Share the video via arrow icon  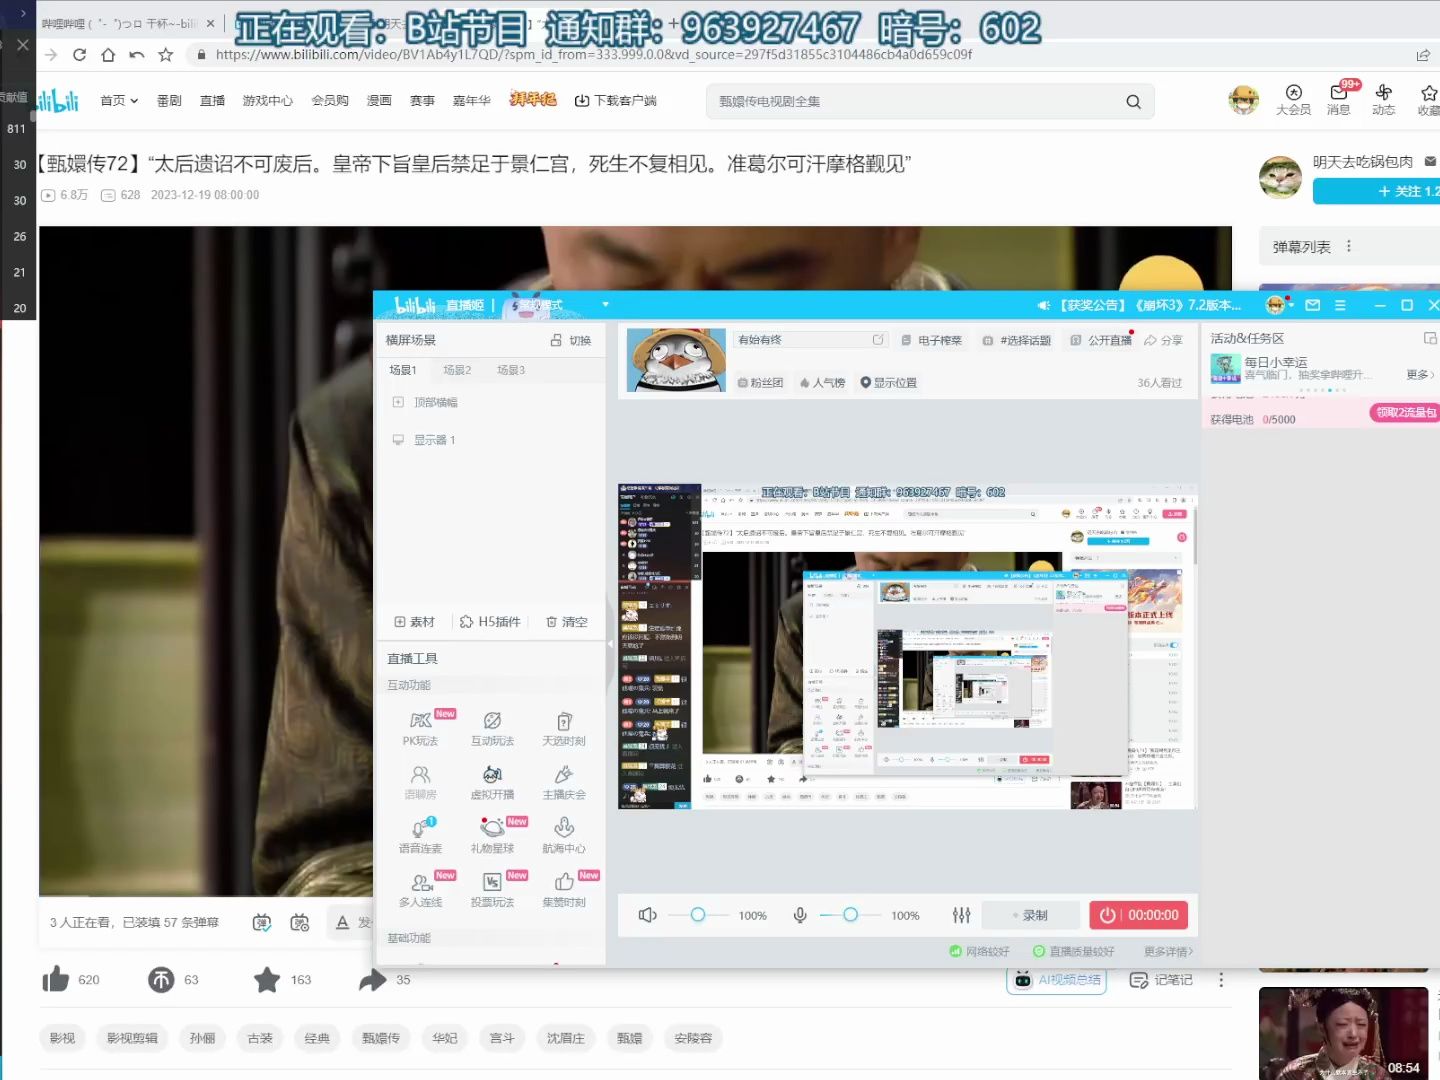click(373, 980)
